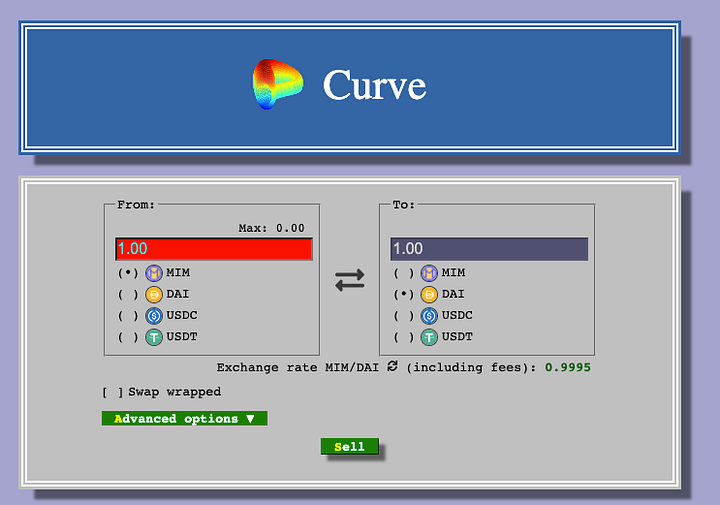The width and height of the screenshot is (720, 505).
Task: Click the USDC token icon under To
Action: pyautogui.click(x=429, y=316)
